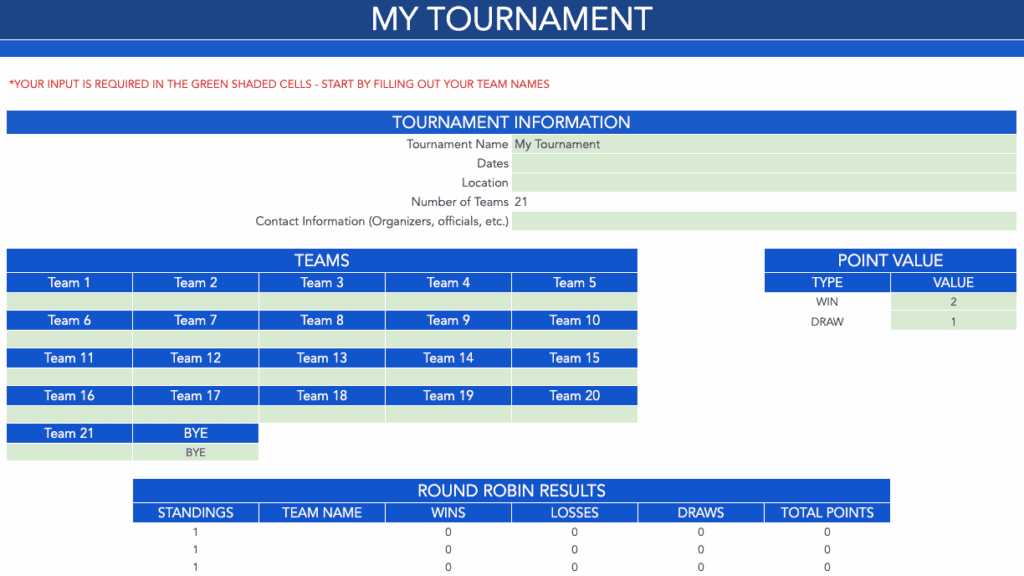Select the red instruction text about green cells

click(279, 84)
